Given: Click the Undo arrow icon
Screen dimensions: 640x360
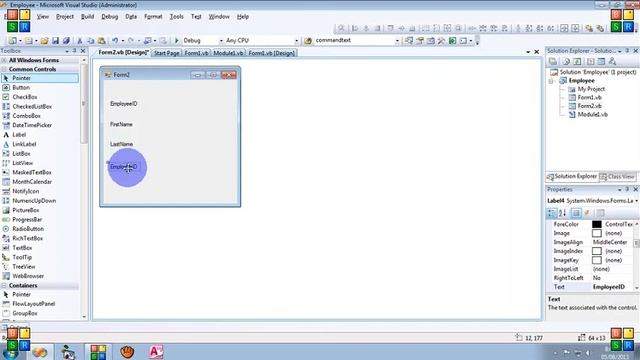Looking at the screenshot, I should point(115,40).
